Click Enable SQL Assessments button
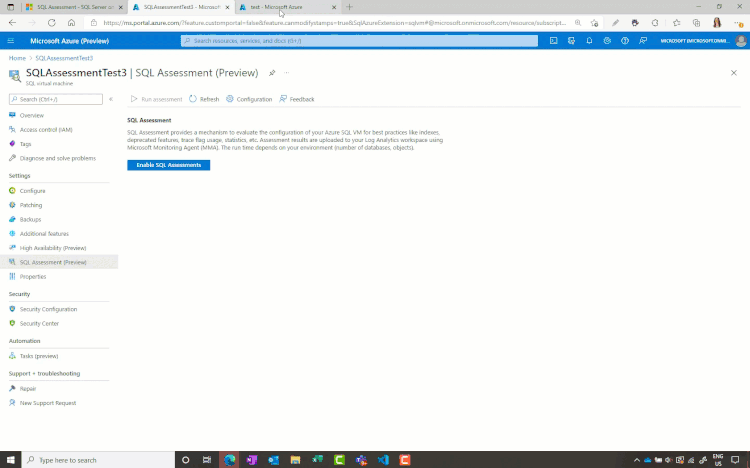Screen dimensions: 750x468 point(168,165)
